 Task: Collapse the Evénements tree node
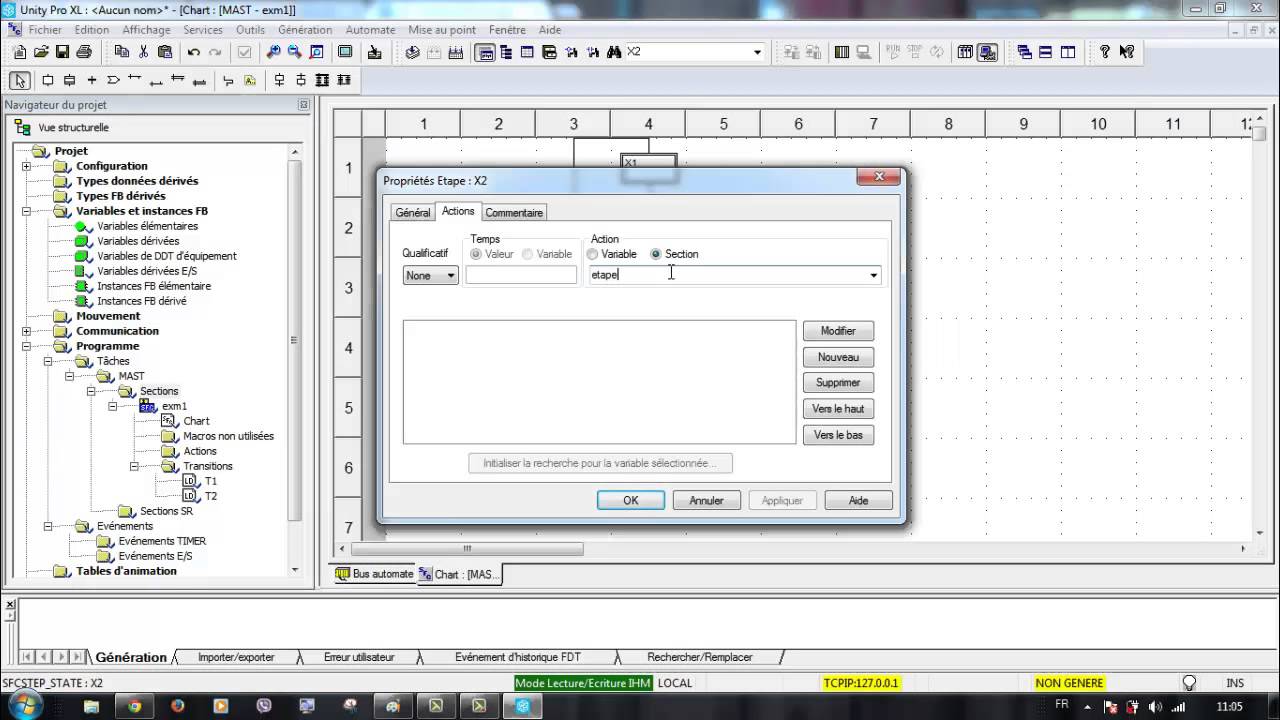tap(48, 526)
